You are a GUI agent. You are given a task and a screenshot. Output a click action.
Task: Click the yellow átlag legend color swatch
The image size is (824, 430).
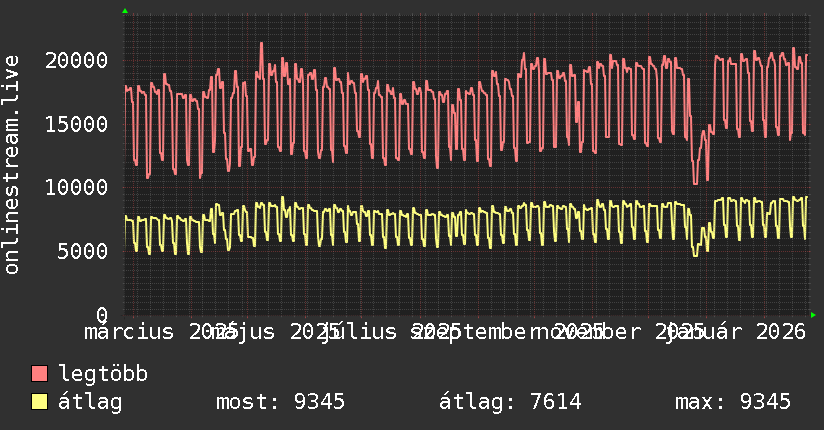[x=39, y=402]
